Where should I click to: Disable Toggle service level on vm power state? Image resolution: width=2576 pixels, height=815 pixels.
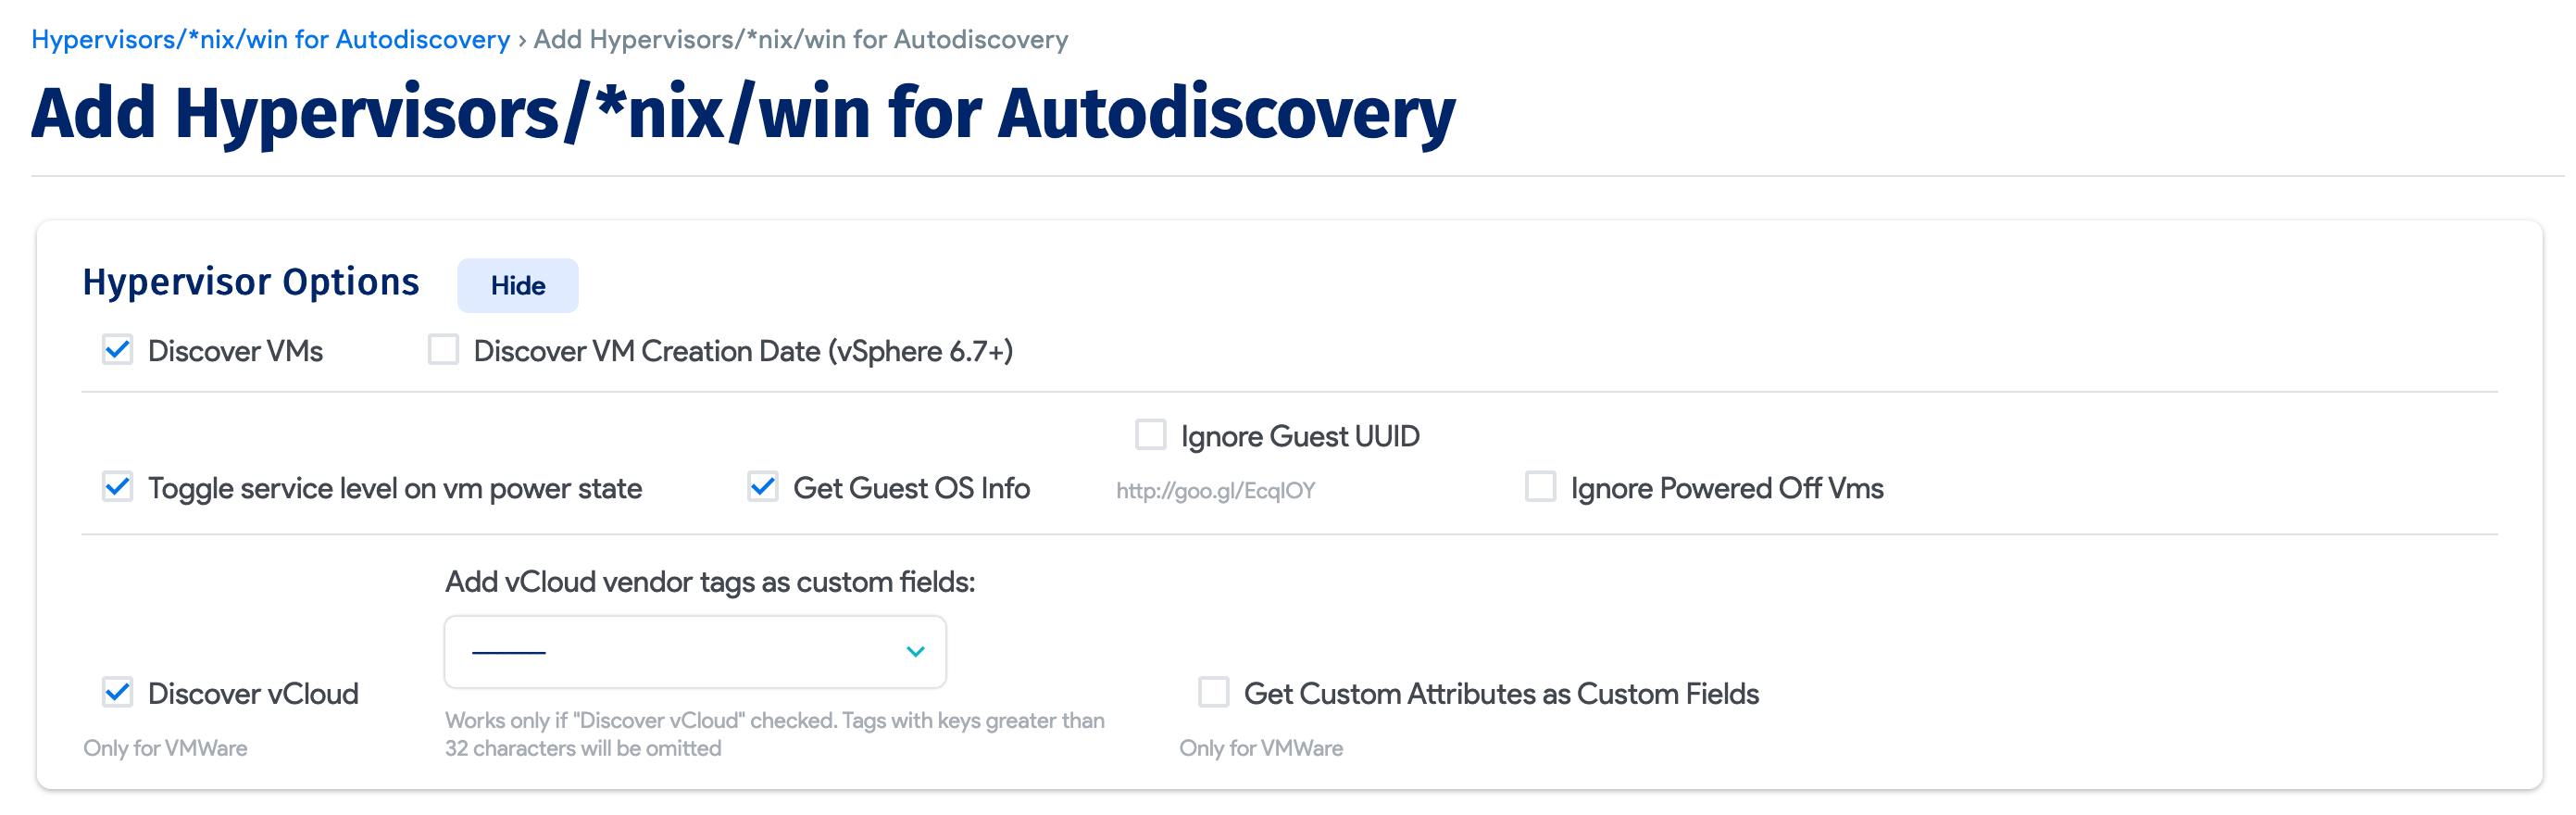click(x=118, y=487)
